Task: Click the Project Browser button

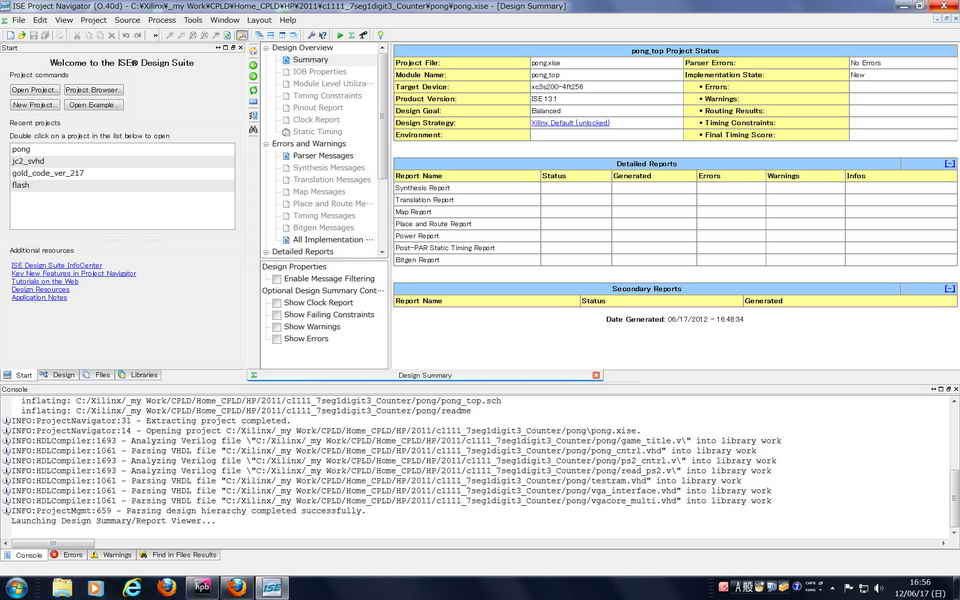Action: [94, 90]
